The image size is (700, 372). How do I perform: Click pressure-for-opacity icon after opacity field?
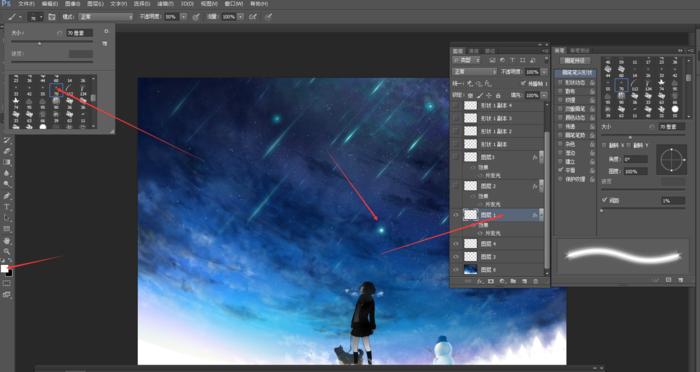(196, 17)
